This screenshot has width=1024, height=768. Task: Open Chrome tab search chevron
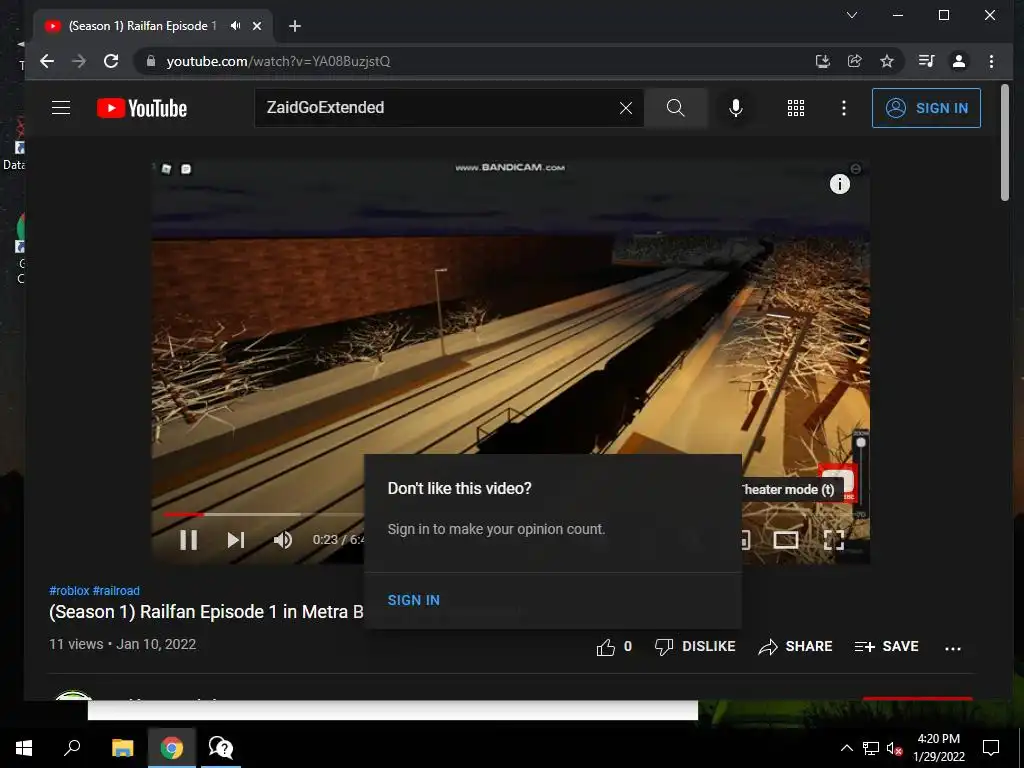pos(852,15)
